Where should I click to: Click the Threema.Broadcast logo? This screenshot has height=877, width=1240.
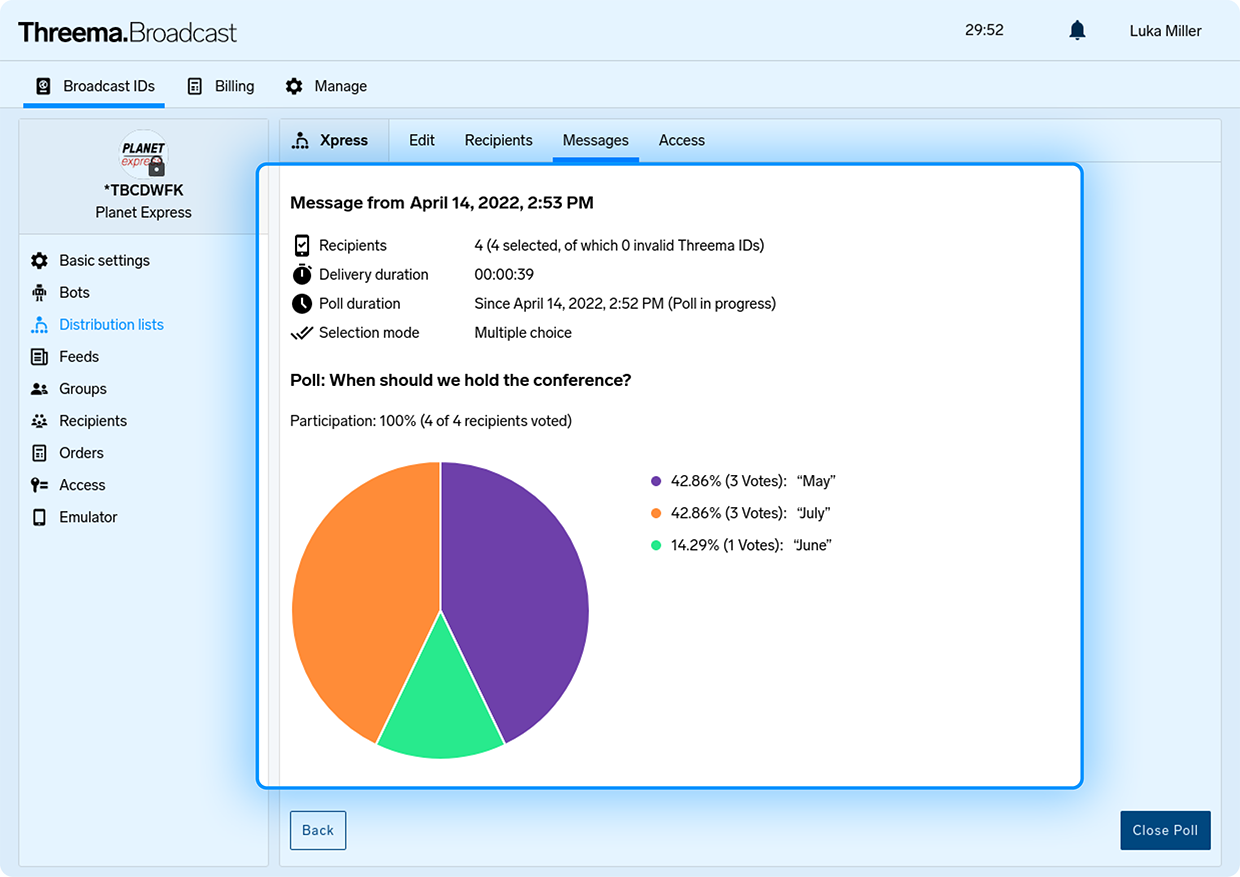coord(127,32)
